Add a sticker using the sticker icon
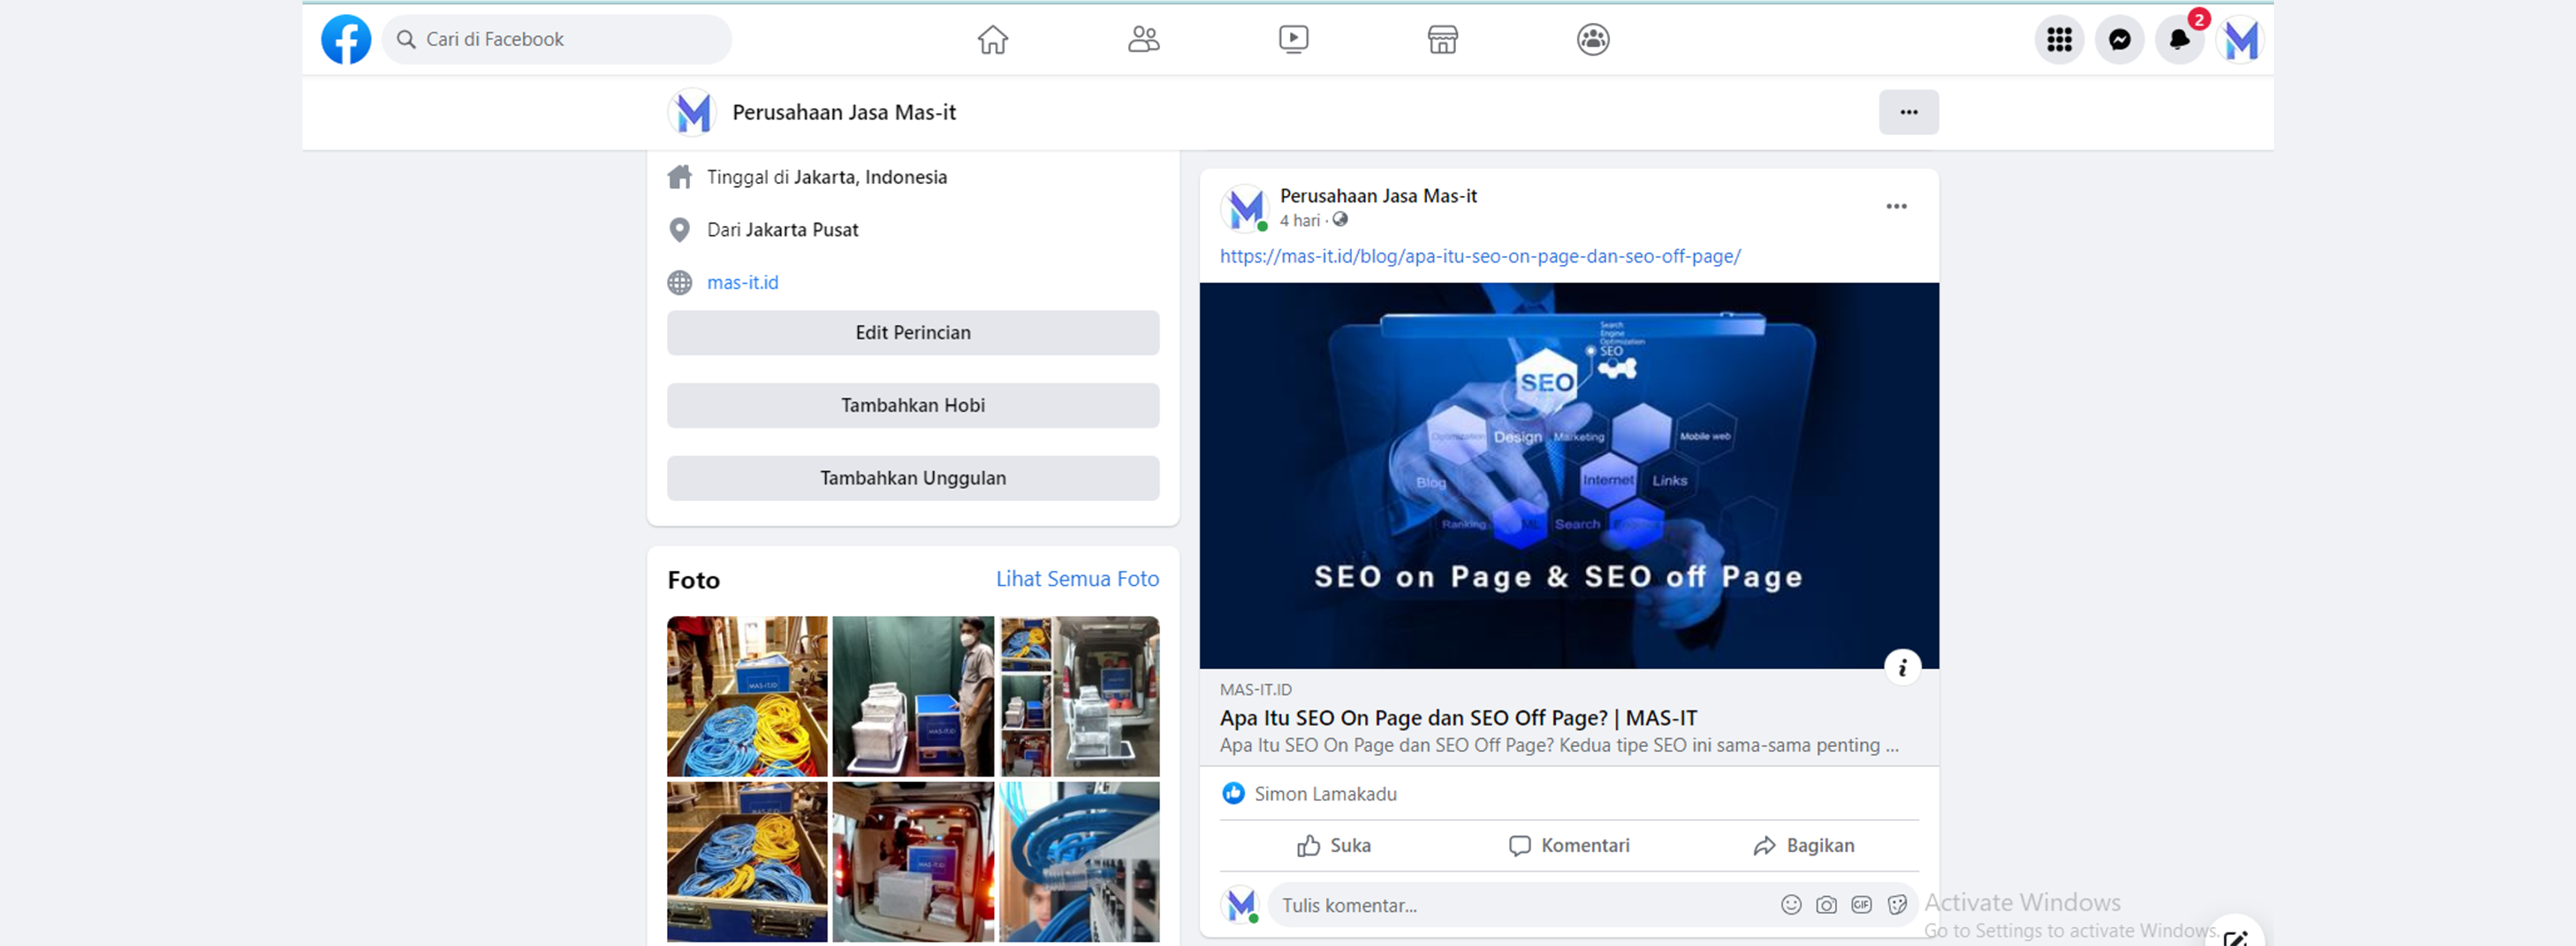Image resolution: width=2576 pixels, height=946 pixels. coord(1896,905)
